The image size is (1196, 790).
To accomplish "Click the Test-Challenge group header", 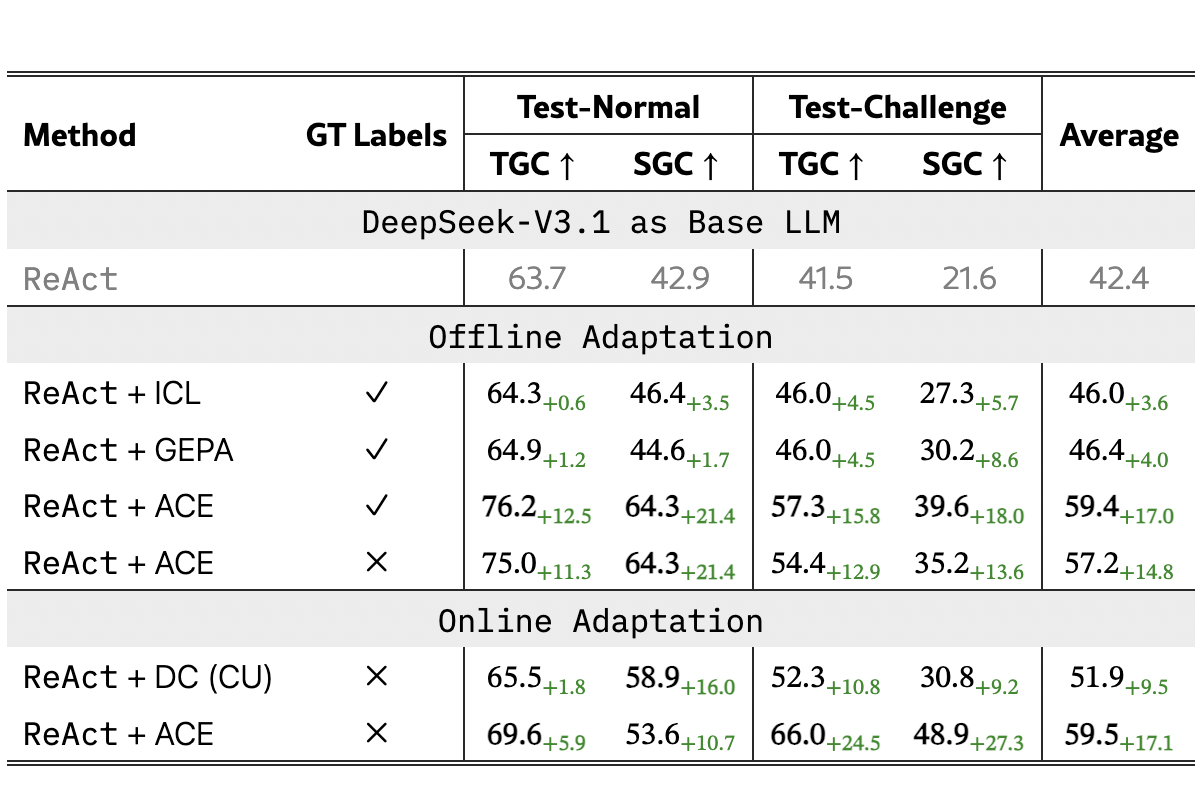I will [x=897, y=107].
